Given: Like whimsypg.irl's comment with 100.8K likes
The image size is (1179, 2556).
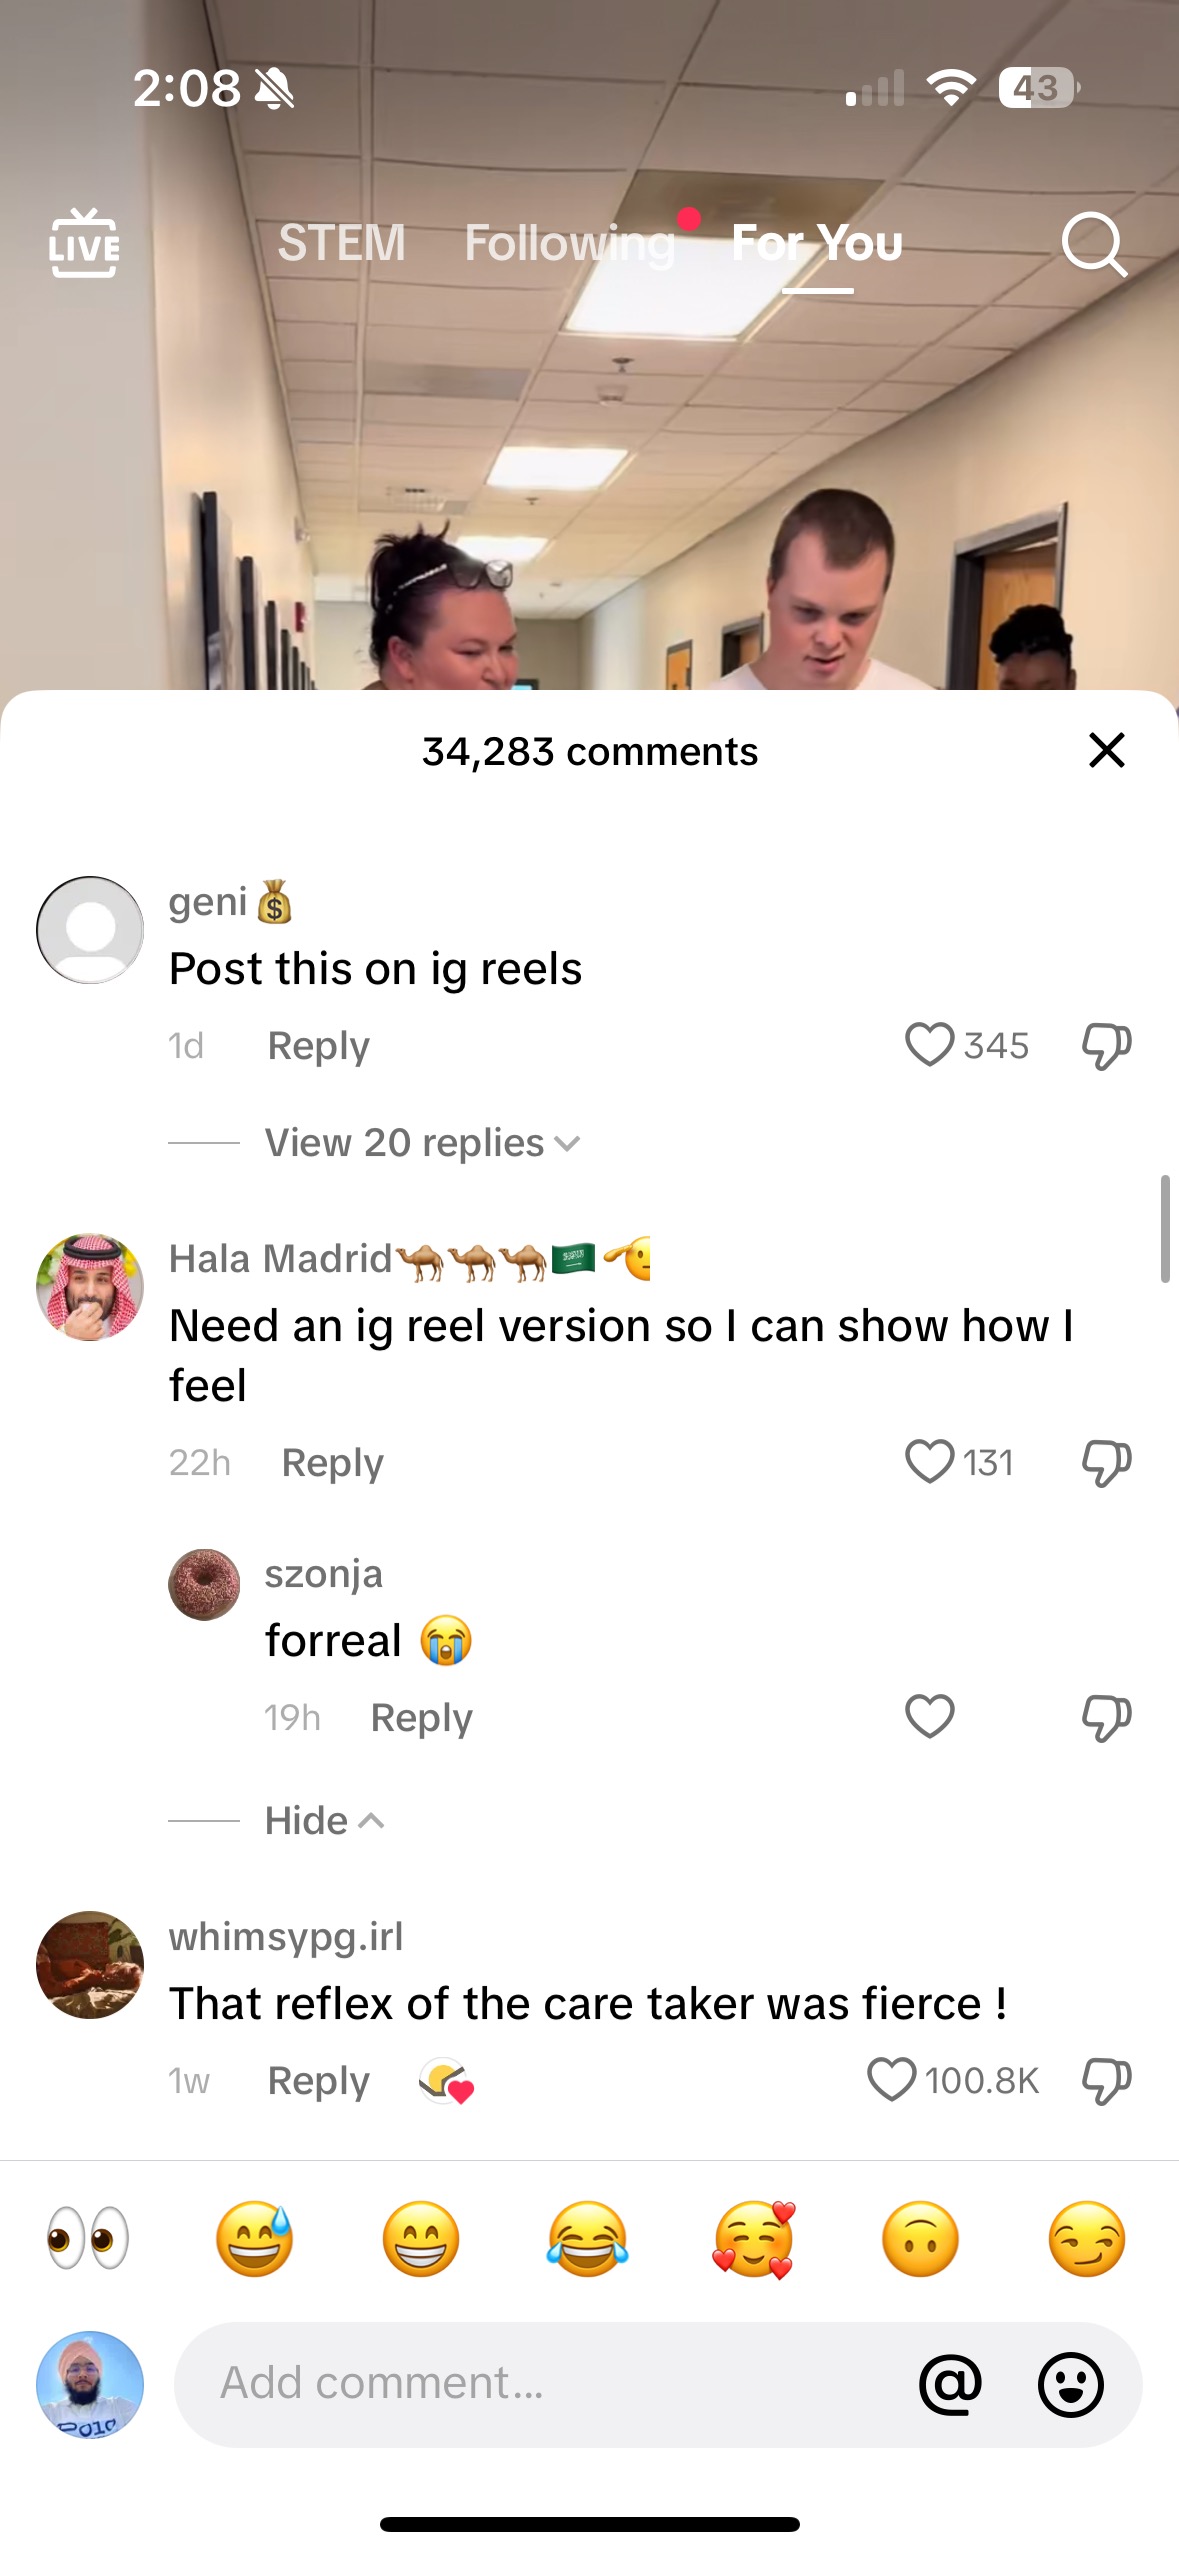Looking at the screenshot, I should pos(891,2080).
